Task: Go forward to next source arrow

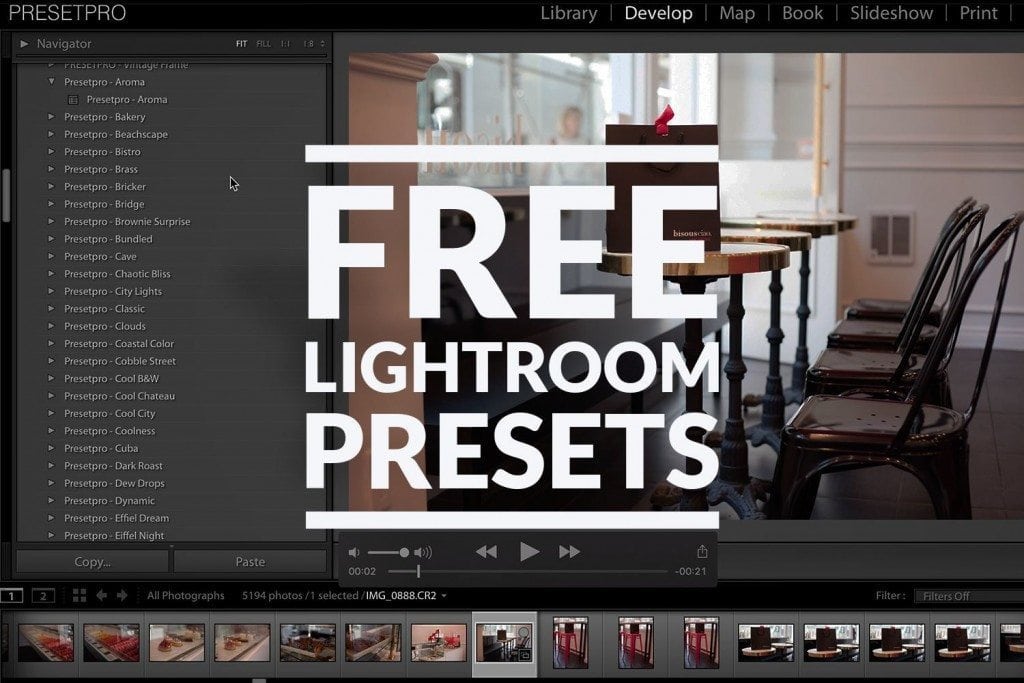Action: [122, 596]
